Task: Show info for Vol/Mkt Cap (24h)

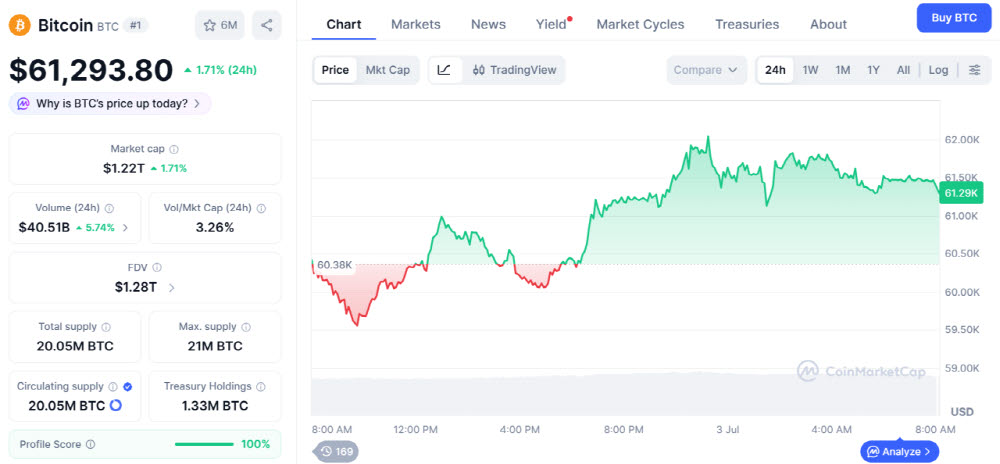Action: click(261, 208)
